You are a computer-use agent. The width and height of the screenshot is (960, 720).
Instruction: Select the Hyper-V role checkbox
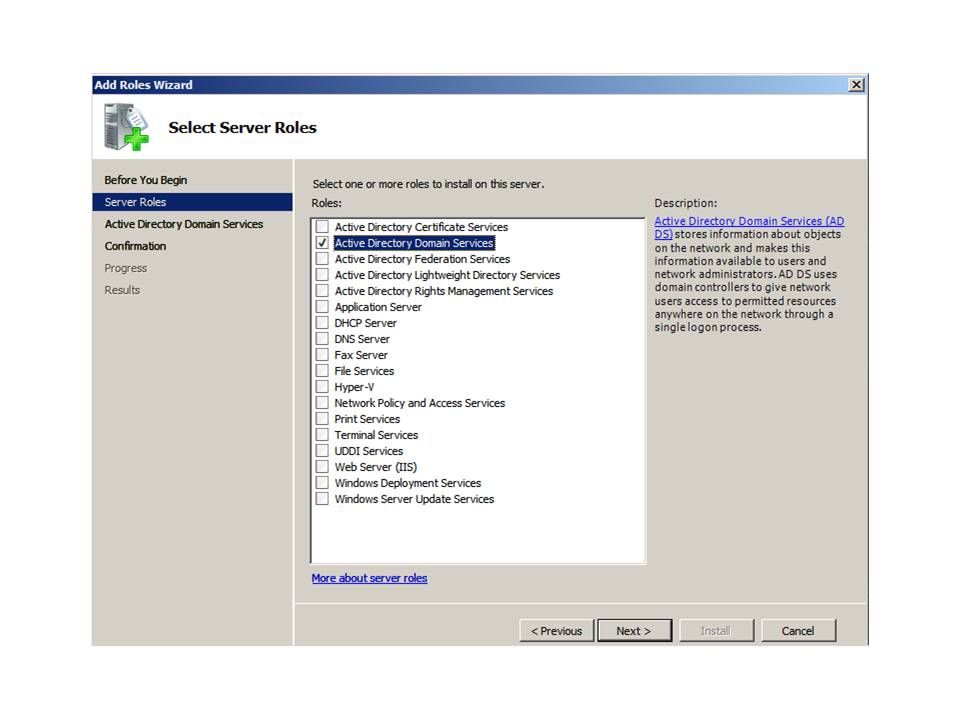coord(322,387)
